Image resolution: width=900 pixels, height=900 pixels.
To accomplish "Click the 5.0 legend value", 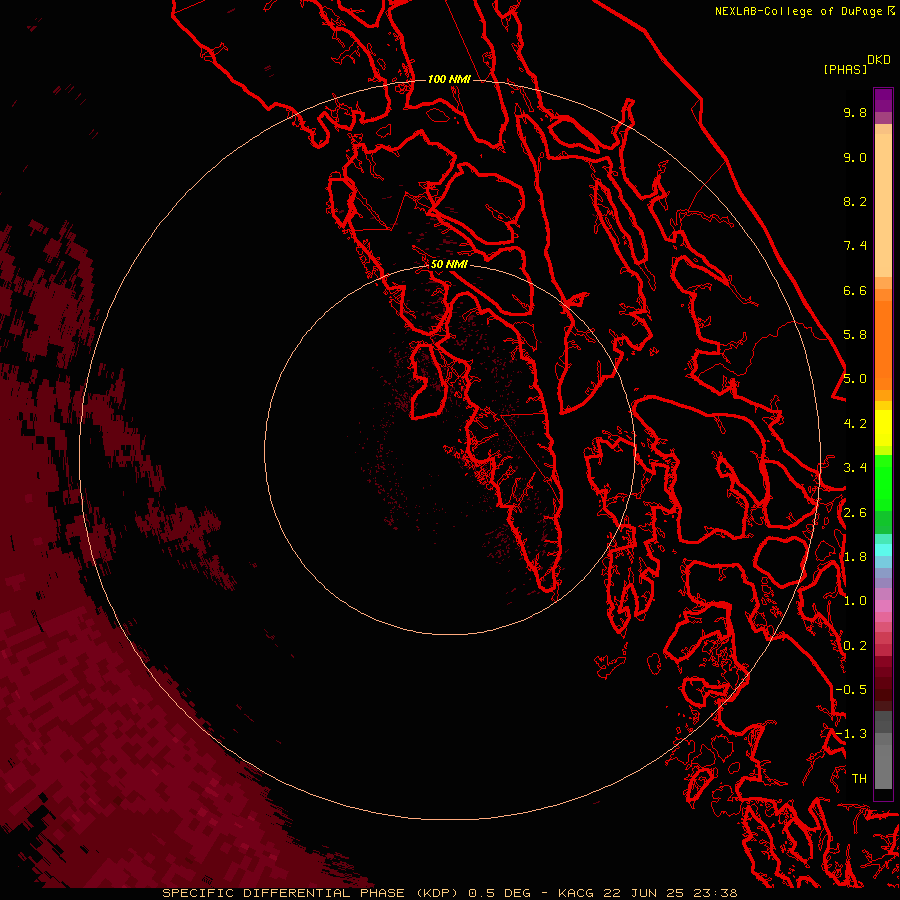I will point(855,379).
